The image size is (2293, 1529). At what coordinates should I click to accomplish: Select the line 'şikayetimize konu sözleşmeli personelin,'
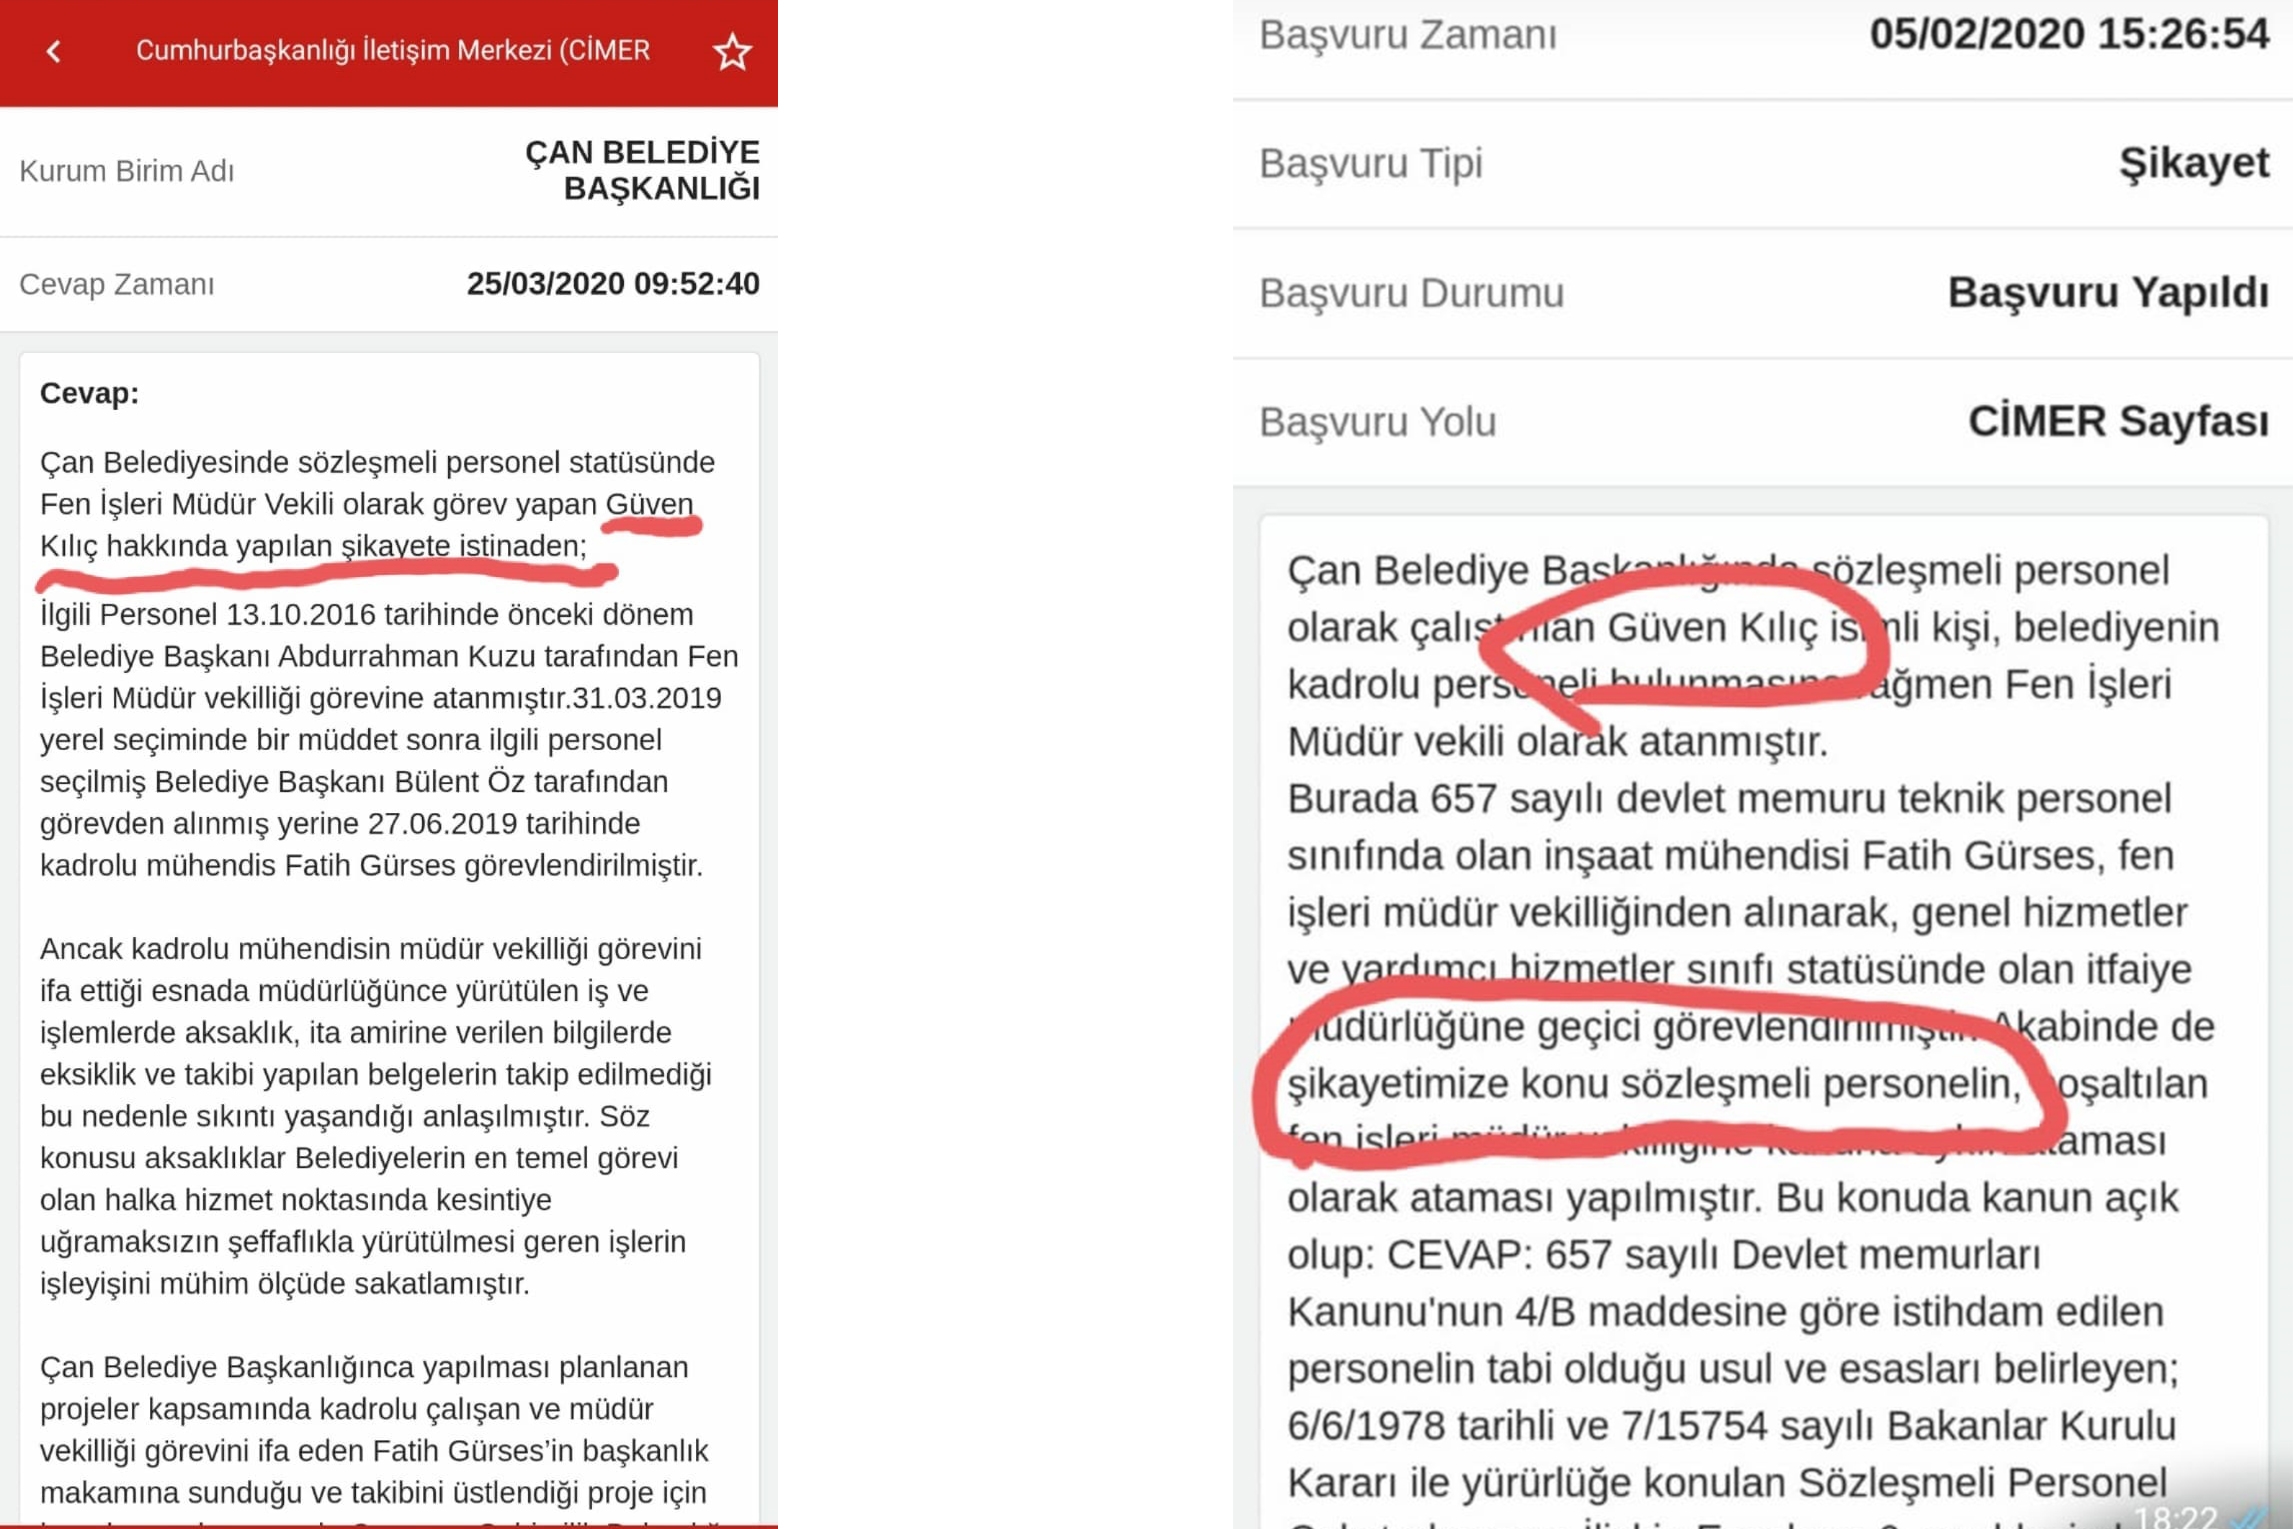pos(1655,1084)
